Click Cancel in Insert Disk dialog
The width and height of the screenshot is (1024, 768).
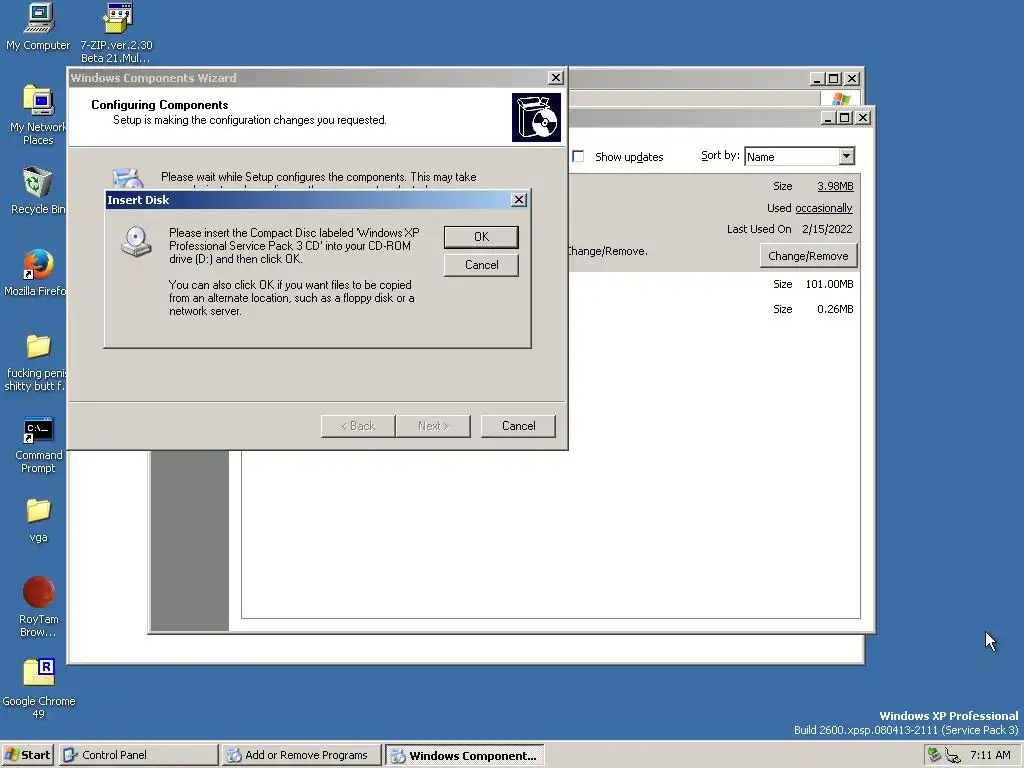click(x=481, y=265)
